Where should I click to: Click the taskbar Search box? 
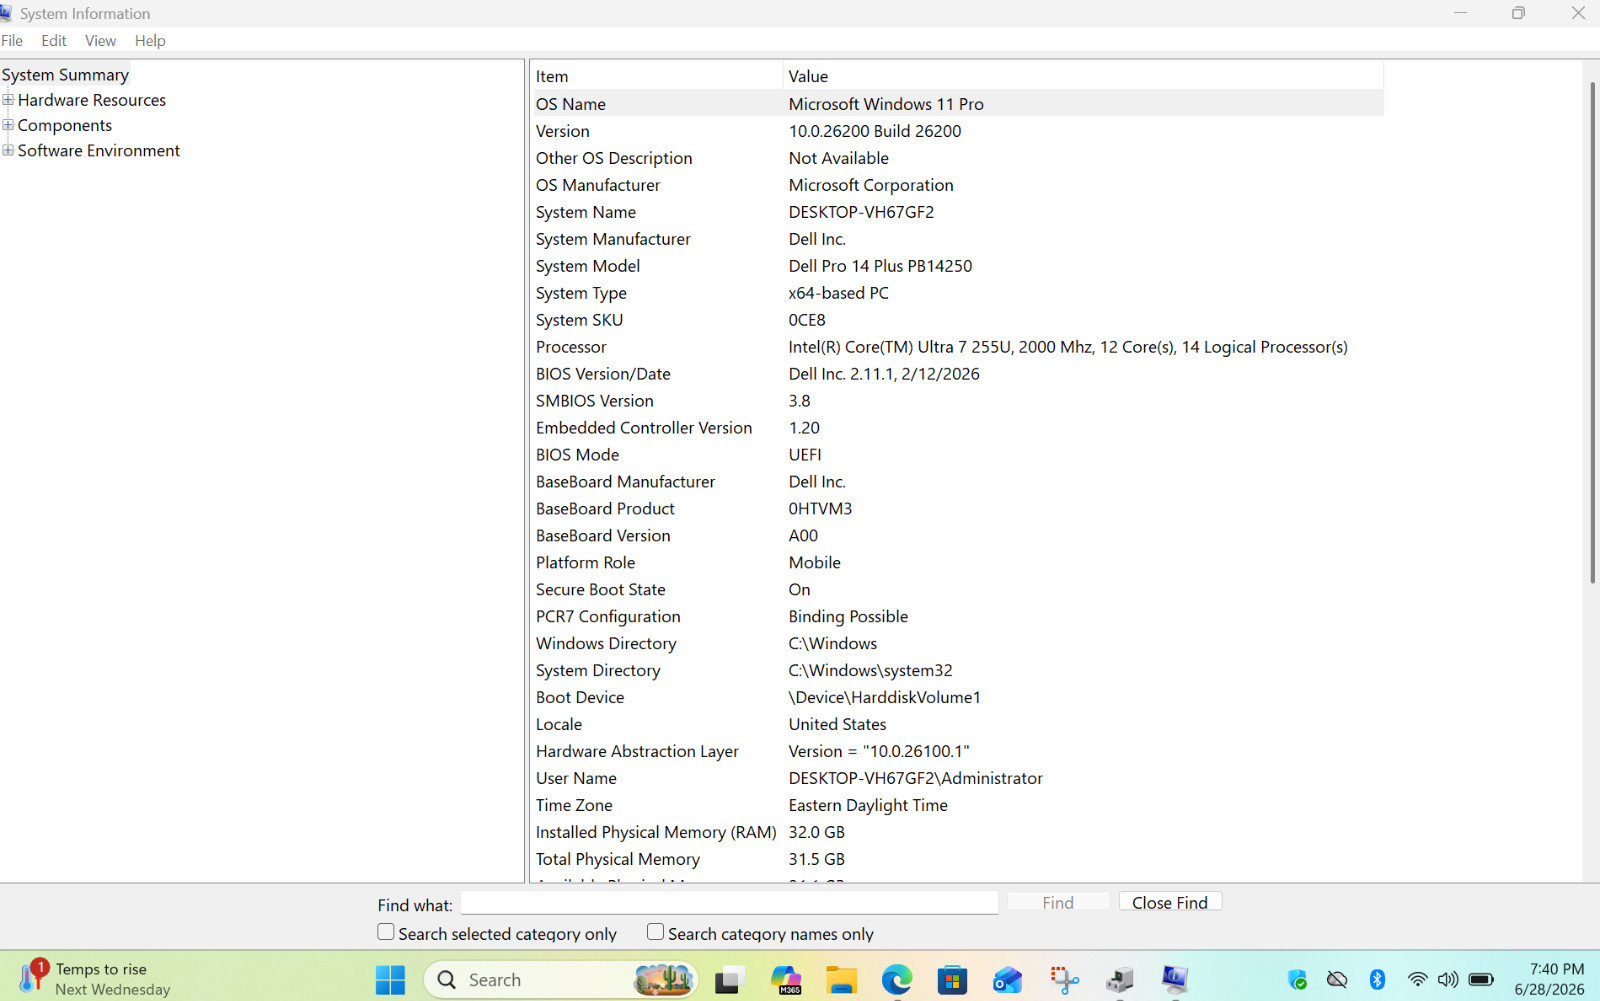click(x=561, y=980)
